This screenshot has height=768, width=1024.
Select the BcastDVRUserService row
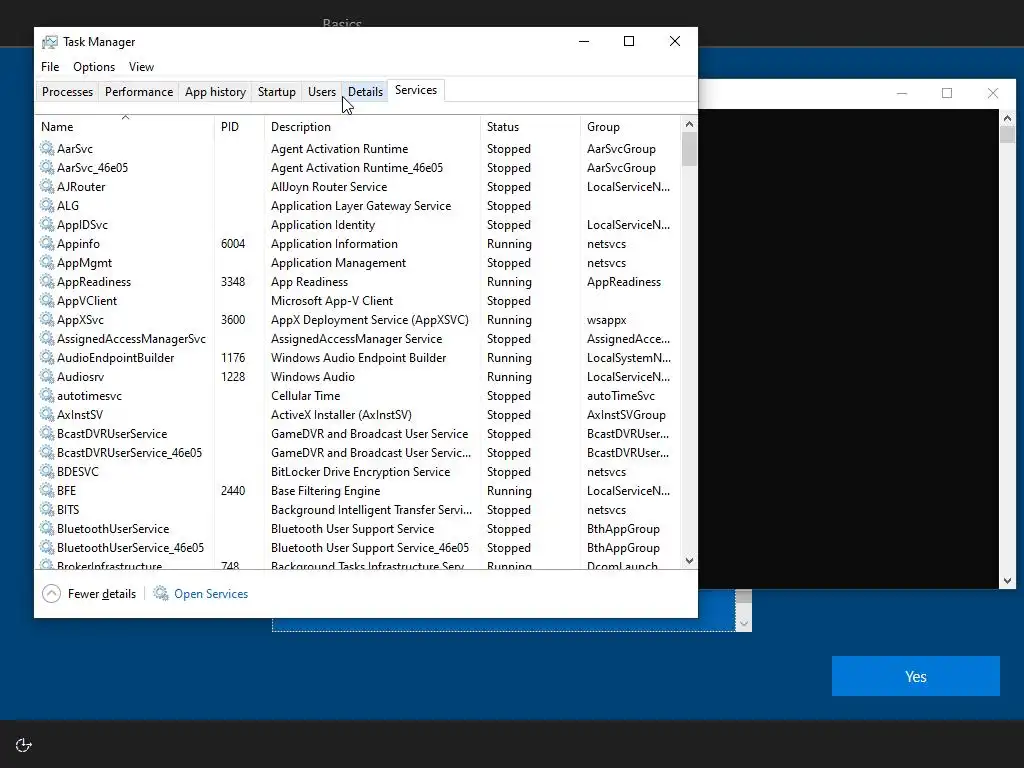[358, 434]
